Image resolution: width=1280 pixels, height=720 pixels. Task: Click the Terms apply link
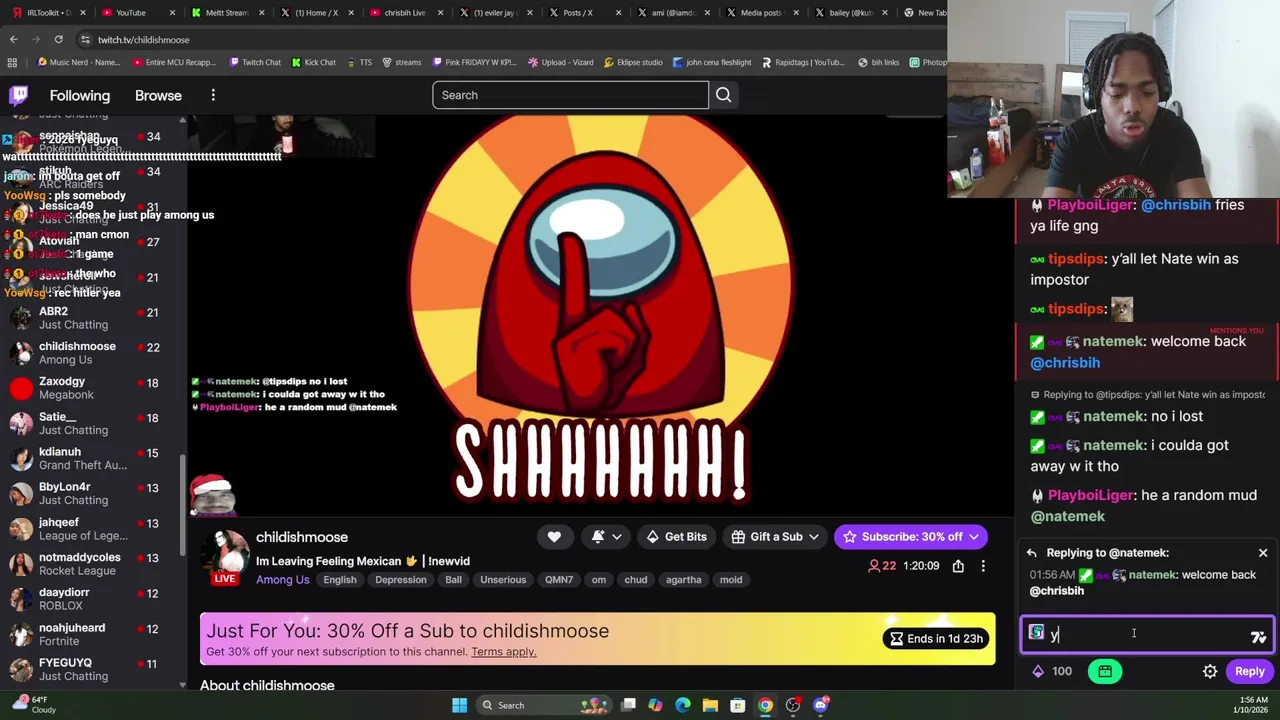pyautogui.click(x=504, y=652)
